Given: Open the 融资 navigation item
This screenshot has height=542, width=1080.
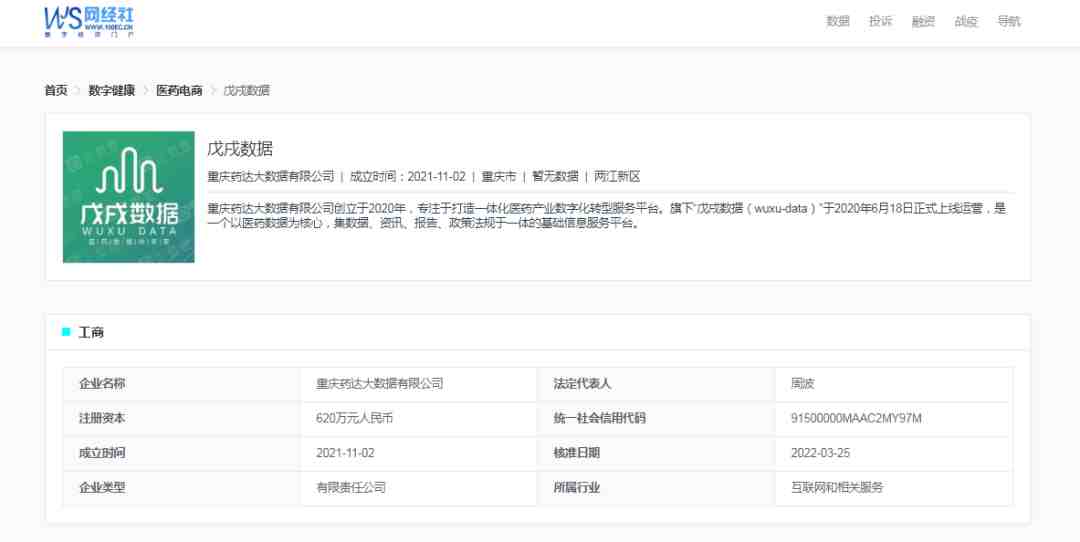Looking at the screenshot, I should pos(923,21).
